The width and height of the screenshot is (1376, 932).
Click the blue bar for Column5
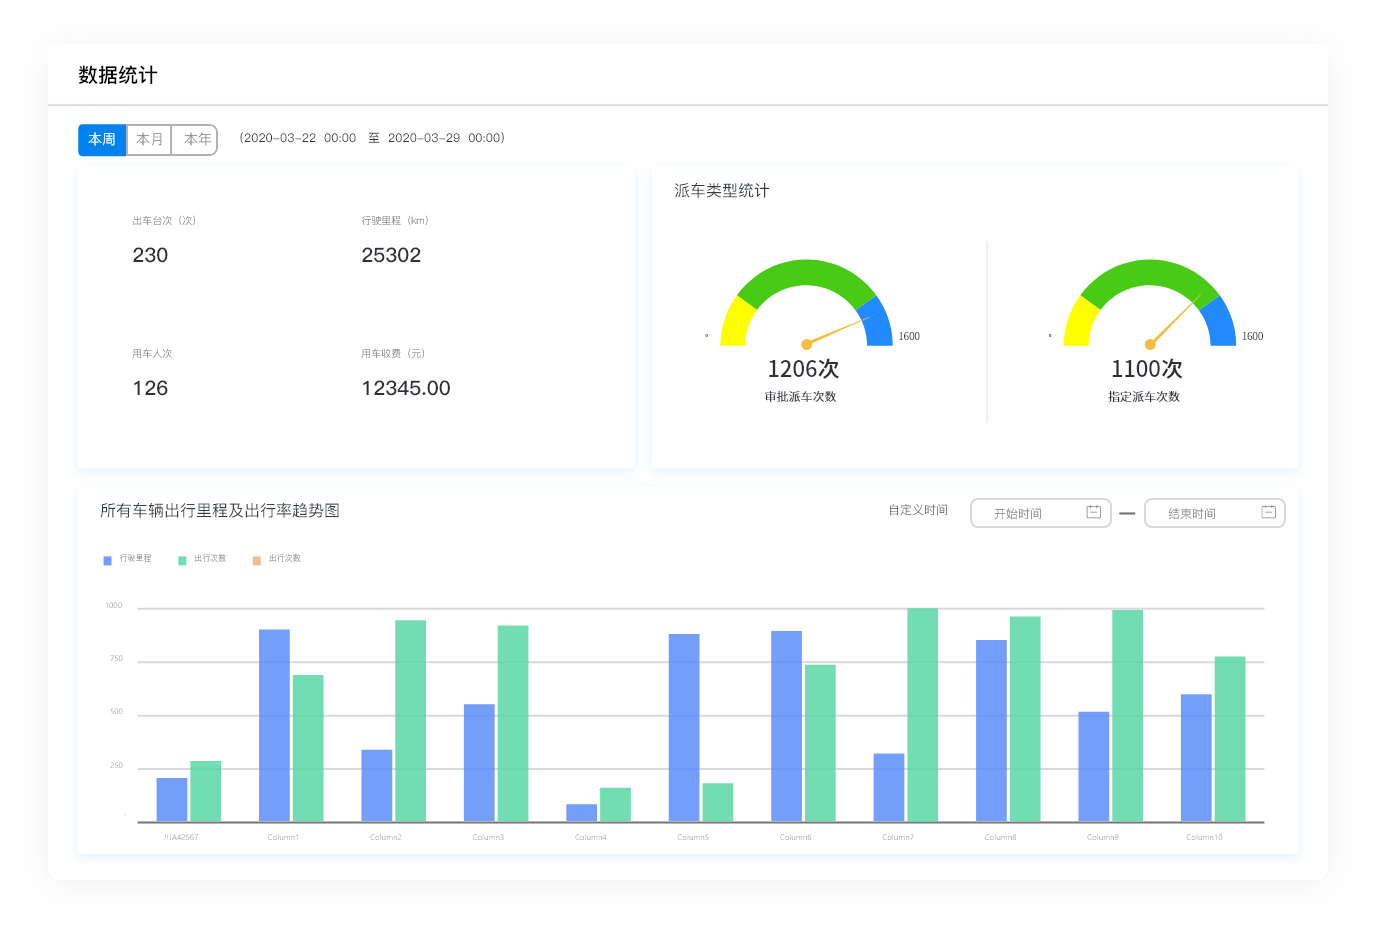click(x=684, y=727)
